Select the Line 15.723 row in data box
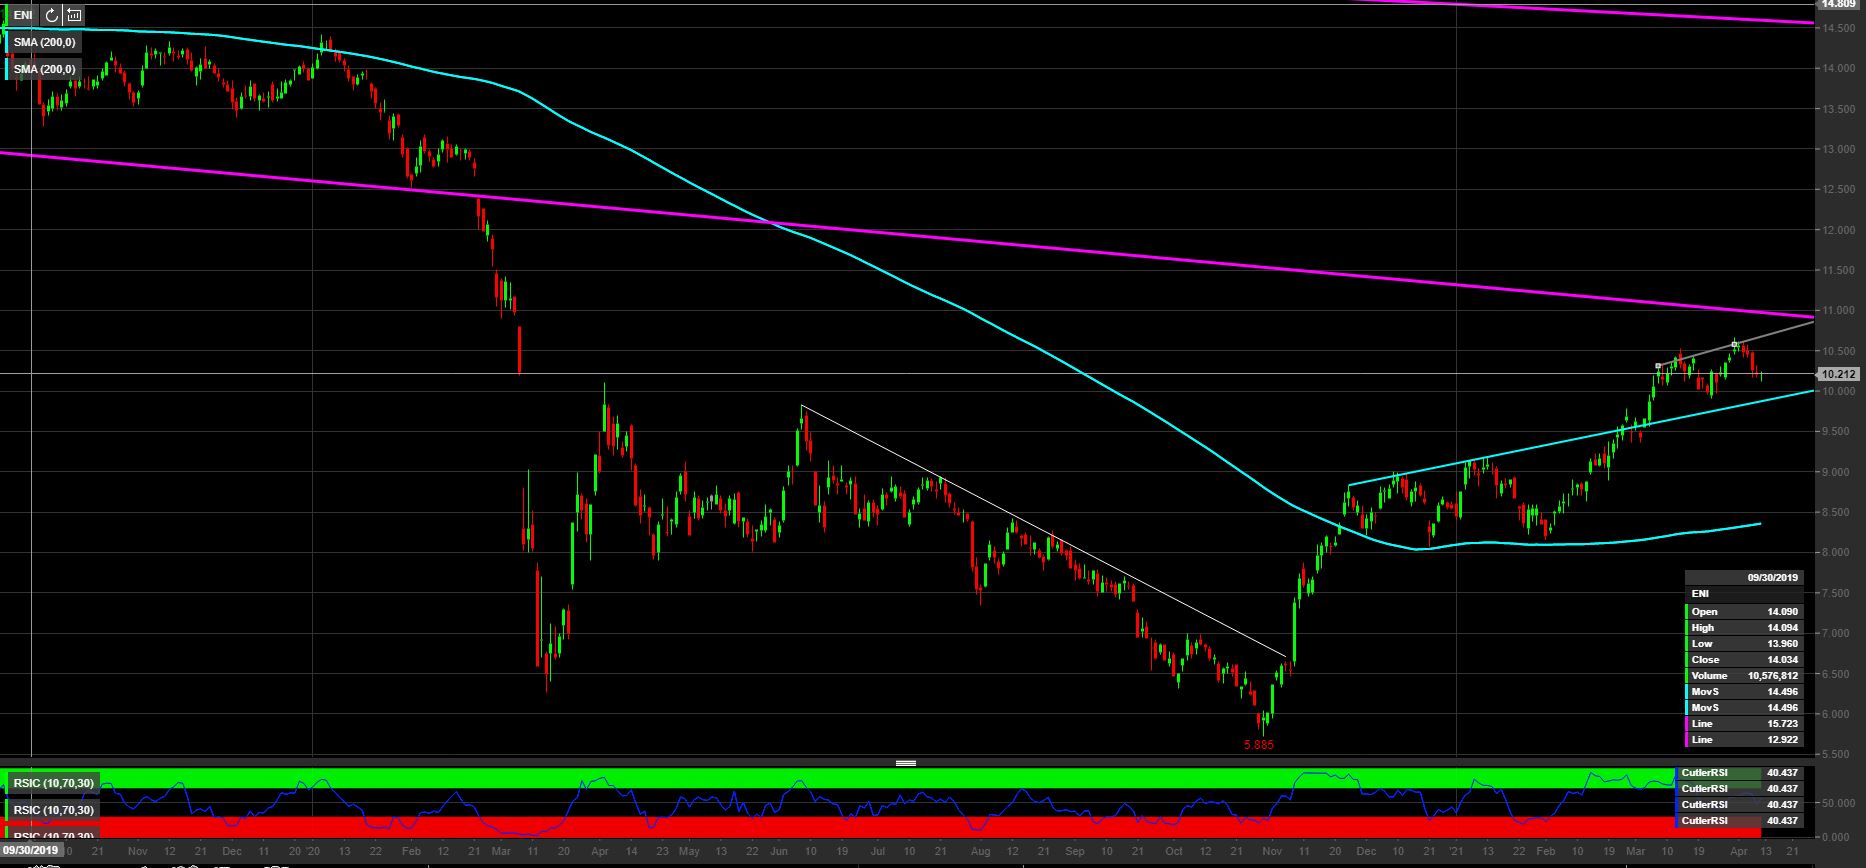 coord(1743,724)
